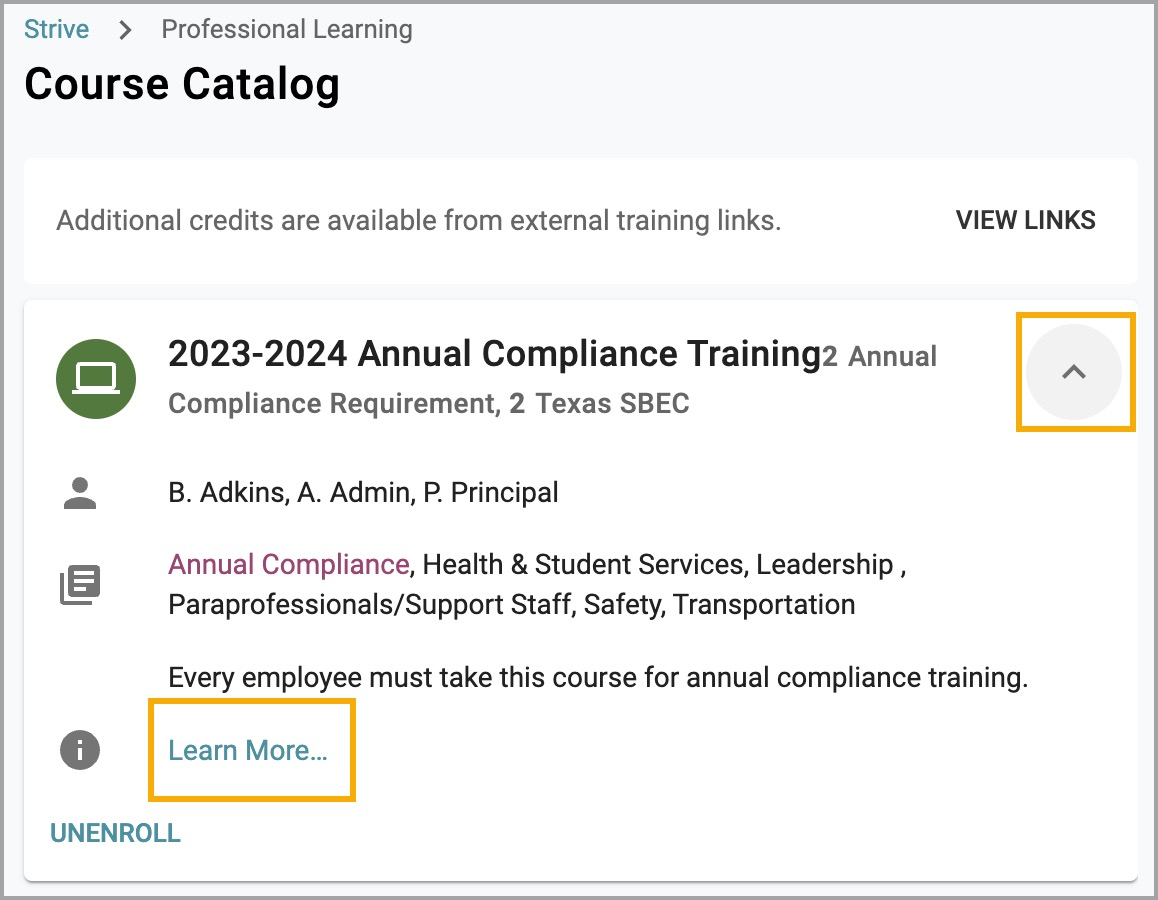Click the person instructor icon

80,493
